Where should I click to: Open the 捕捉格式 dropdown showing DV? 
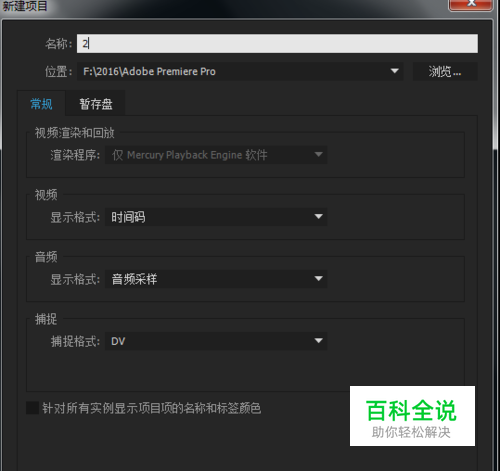pyautogui.click(x=216, y=341)
